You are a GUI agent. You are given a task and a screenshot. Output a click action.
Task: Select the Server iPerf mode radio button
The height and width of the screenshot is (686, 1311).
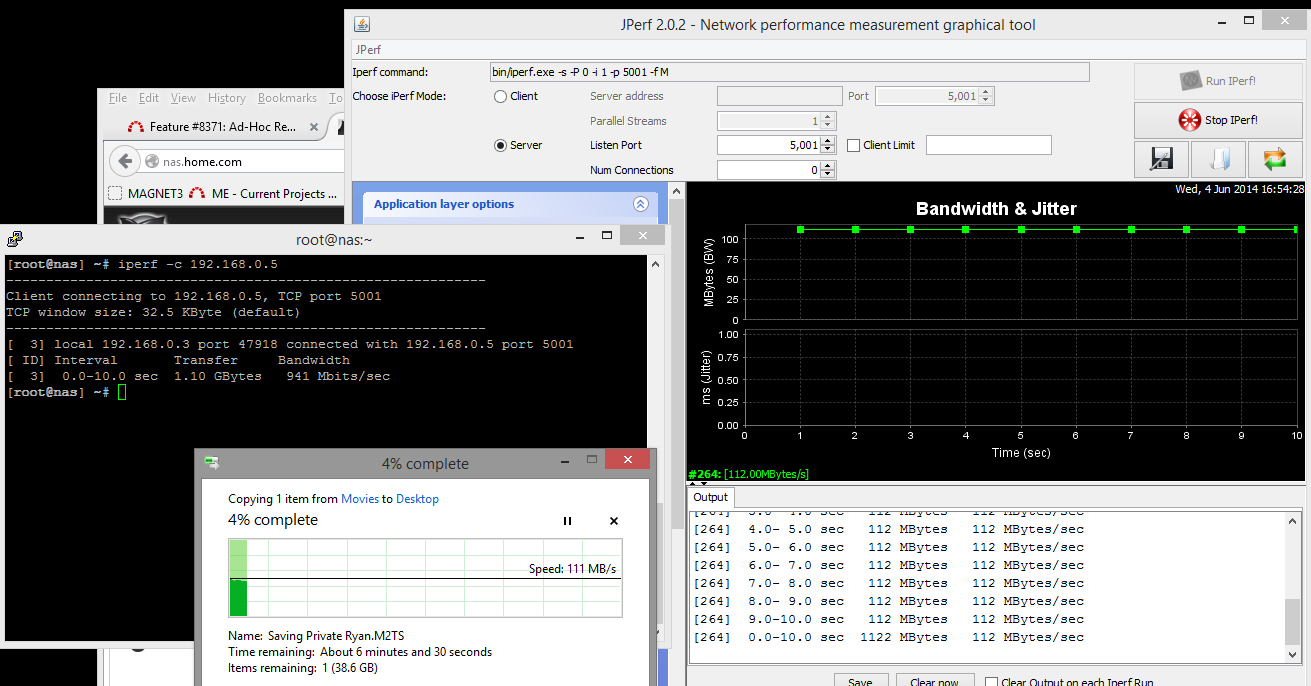click(x=500, y=145)
